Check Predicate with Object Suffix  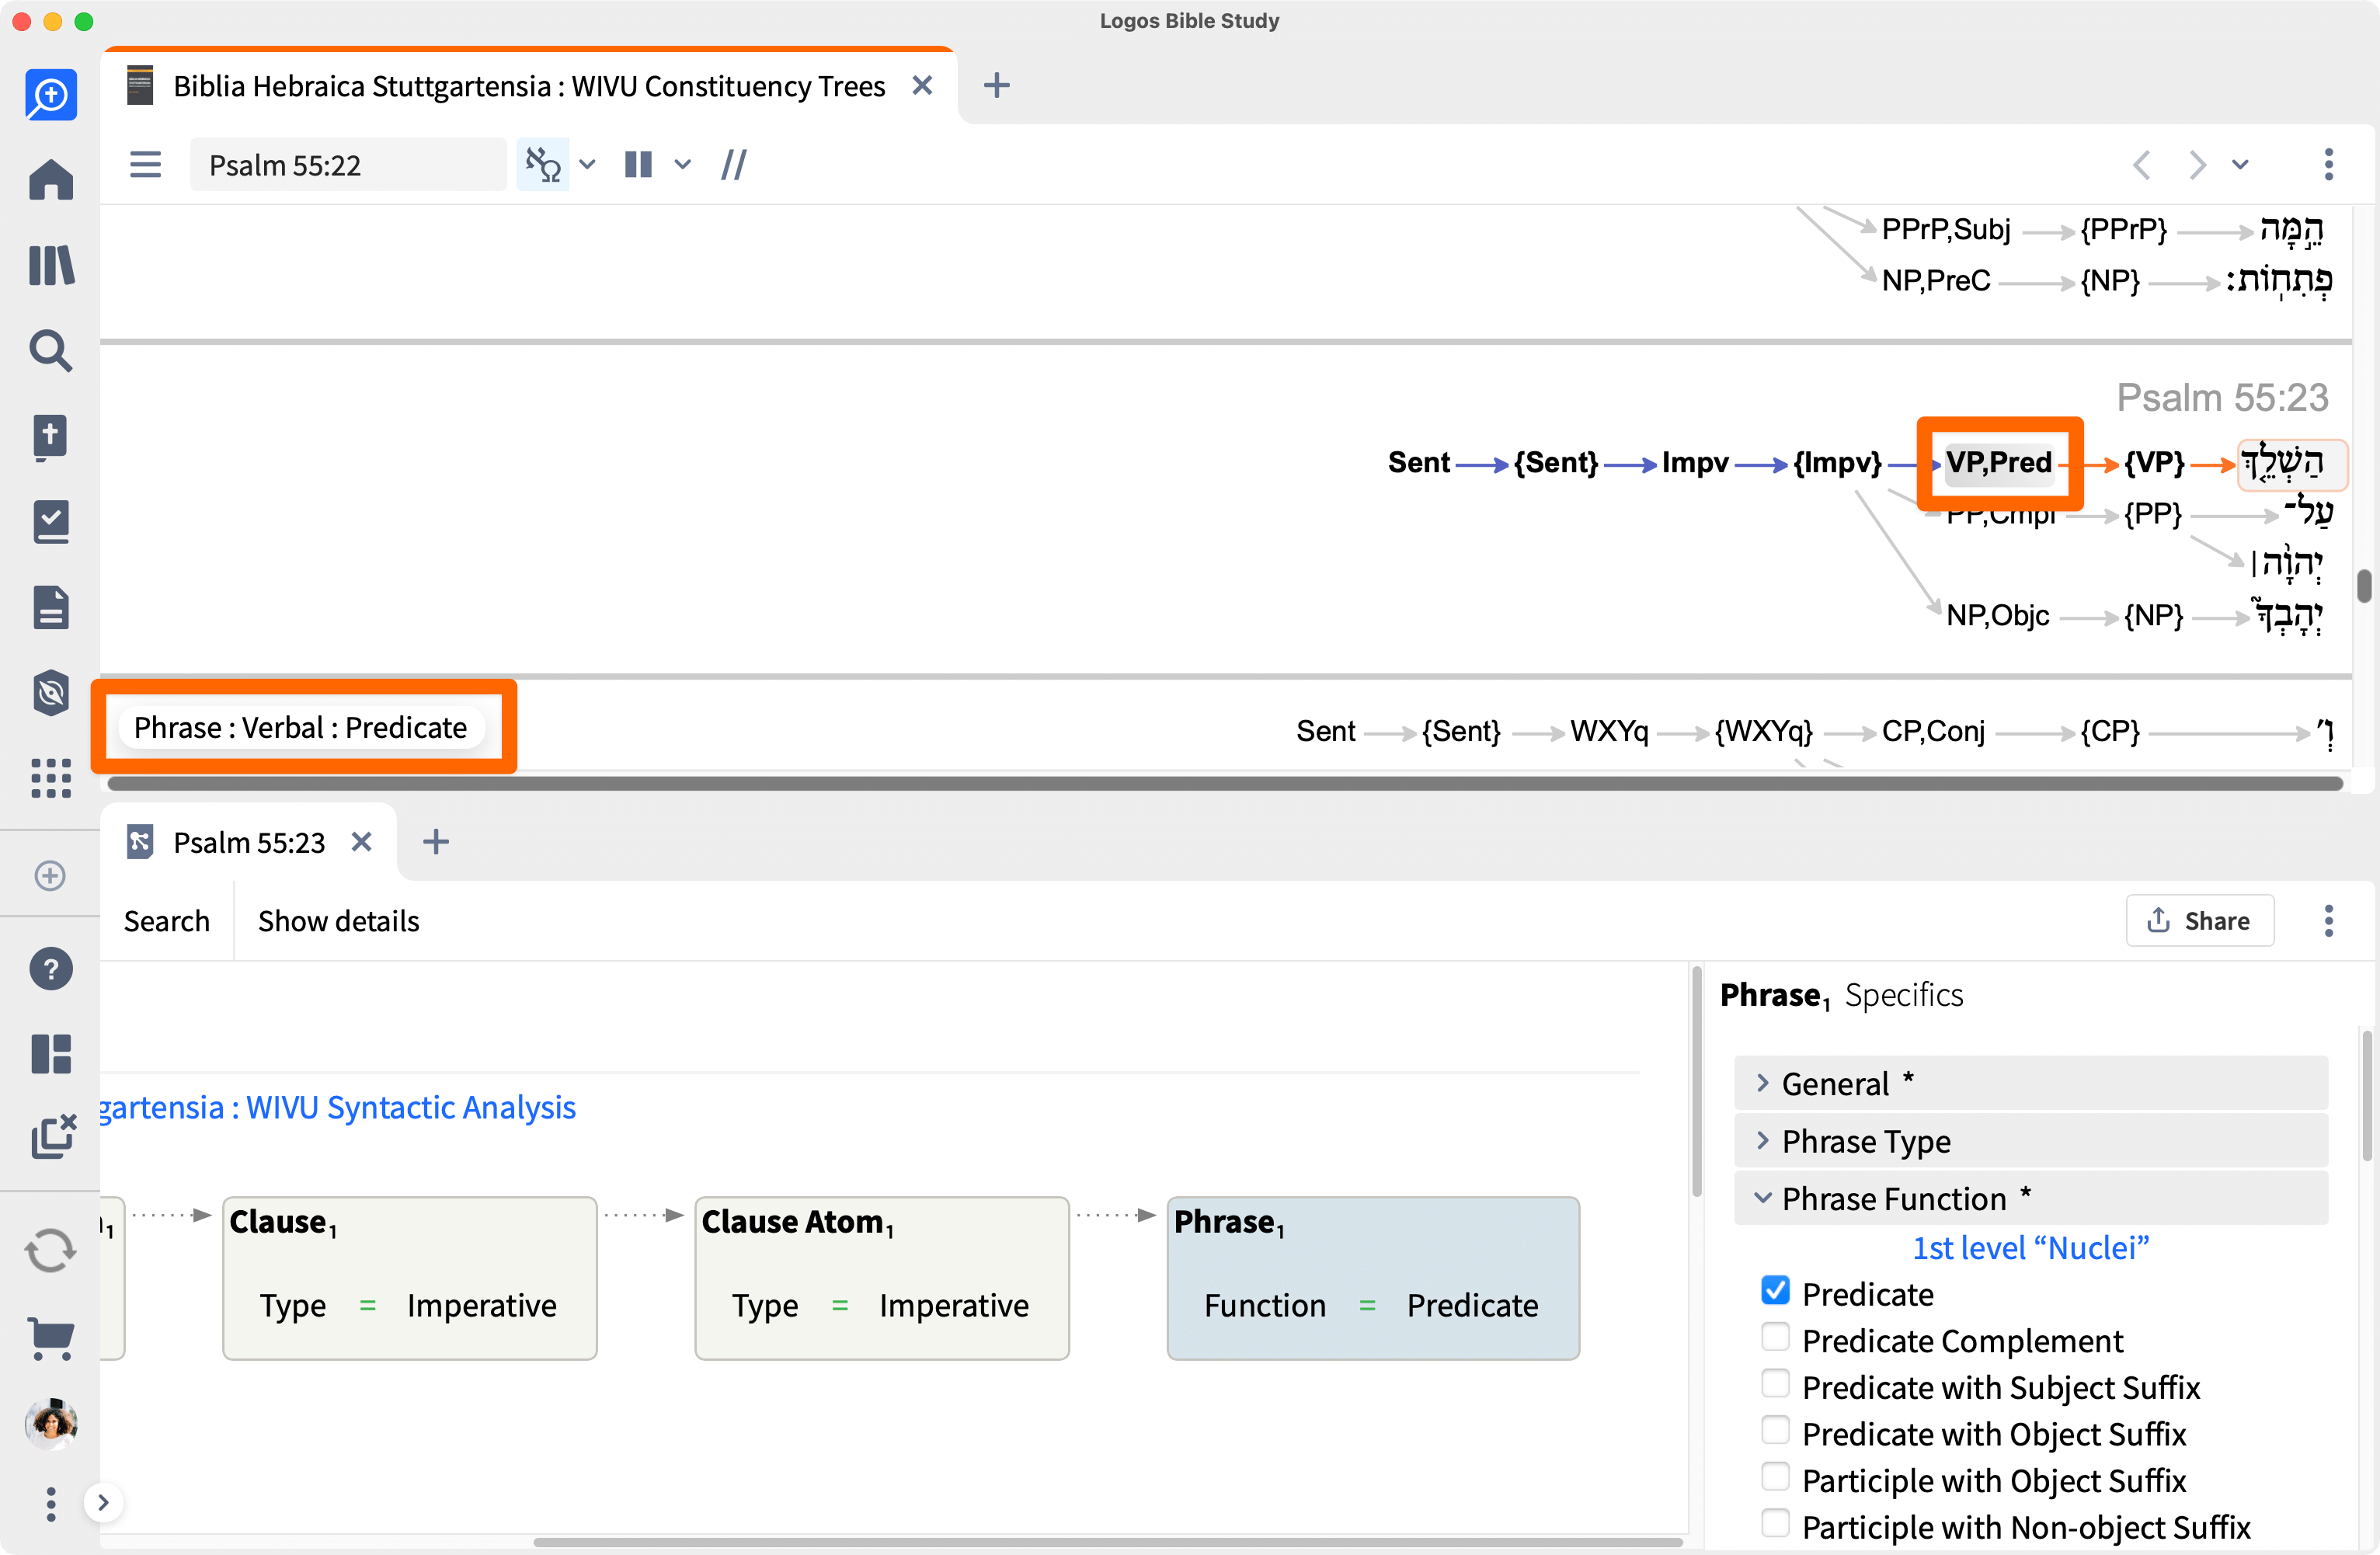coord(1776,1431)
